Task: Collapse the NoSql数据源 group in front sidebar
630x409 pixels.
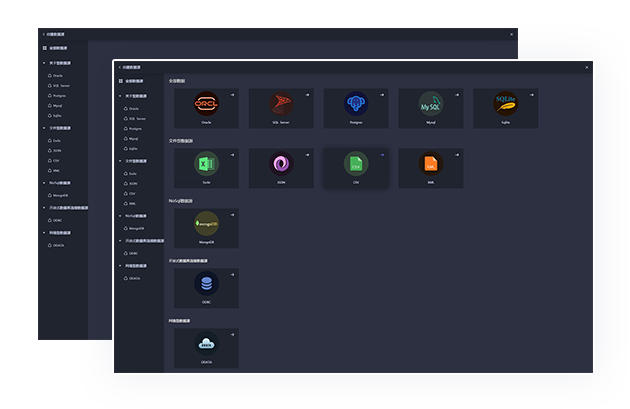Action: pyautogui.click(x=119, y=215)
